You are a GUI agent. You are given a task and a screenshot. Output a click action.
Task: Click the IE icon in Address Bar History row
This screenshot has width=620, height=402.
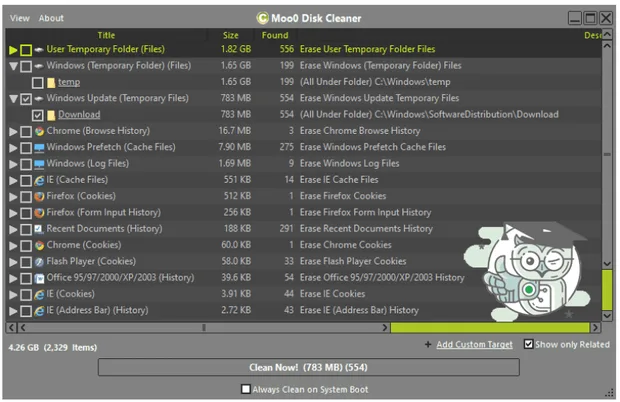[x=39, y=311]
